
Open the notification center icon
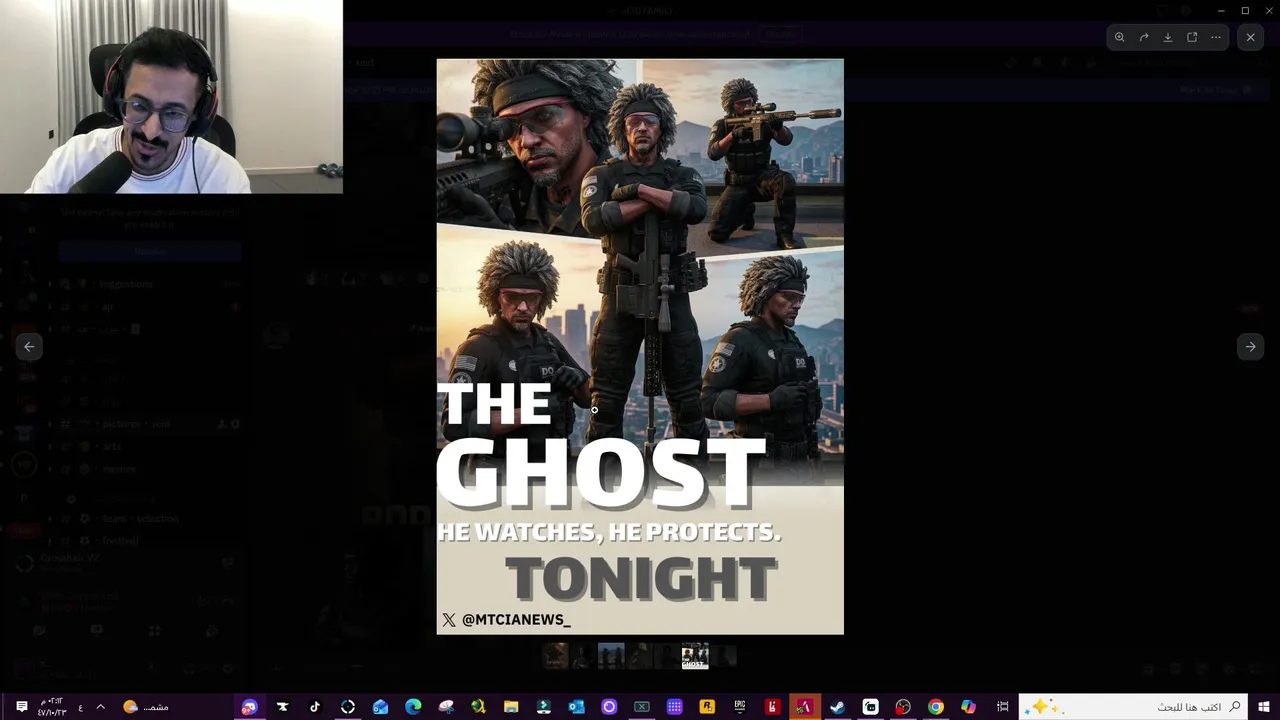point(21,707)
